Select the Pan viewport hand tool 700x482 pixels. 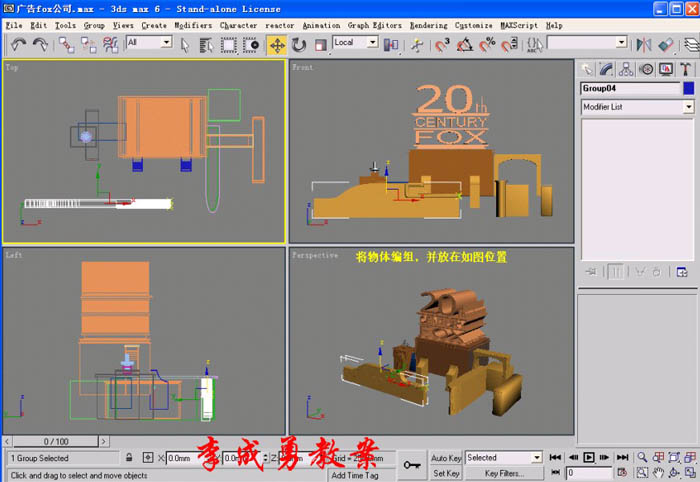pos(658,472)
